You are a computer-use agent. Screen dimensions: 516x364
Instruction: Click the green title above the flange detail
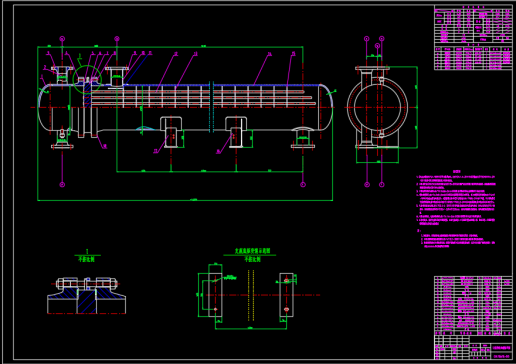pos(87,256)
